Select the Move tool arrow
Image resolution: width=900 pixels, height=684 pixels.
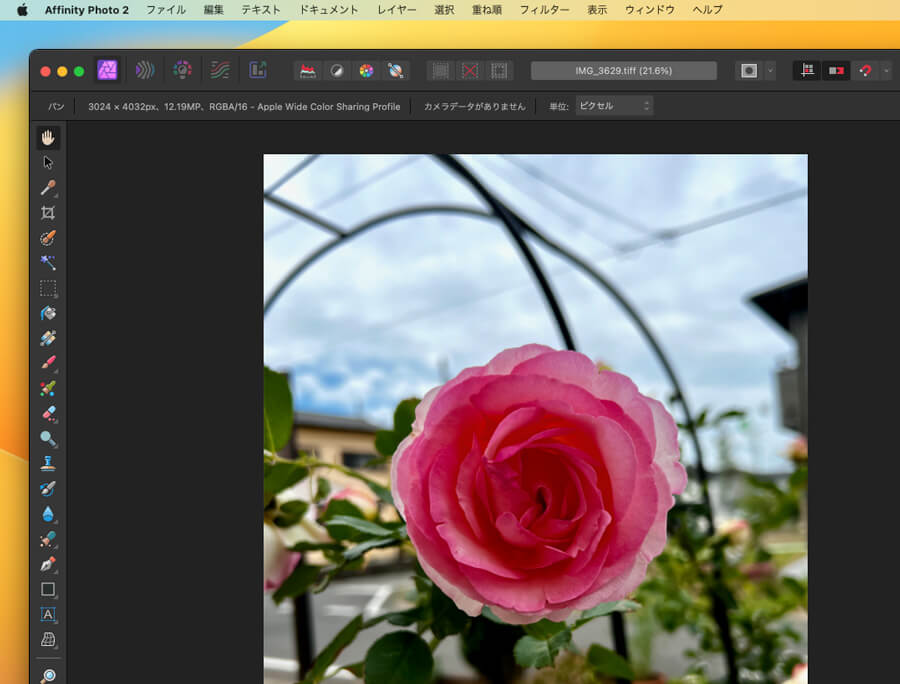47,163
